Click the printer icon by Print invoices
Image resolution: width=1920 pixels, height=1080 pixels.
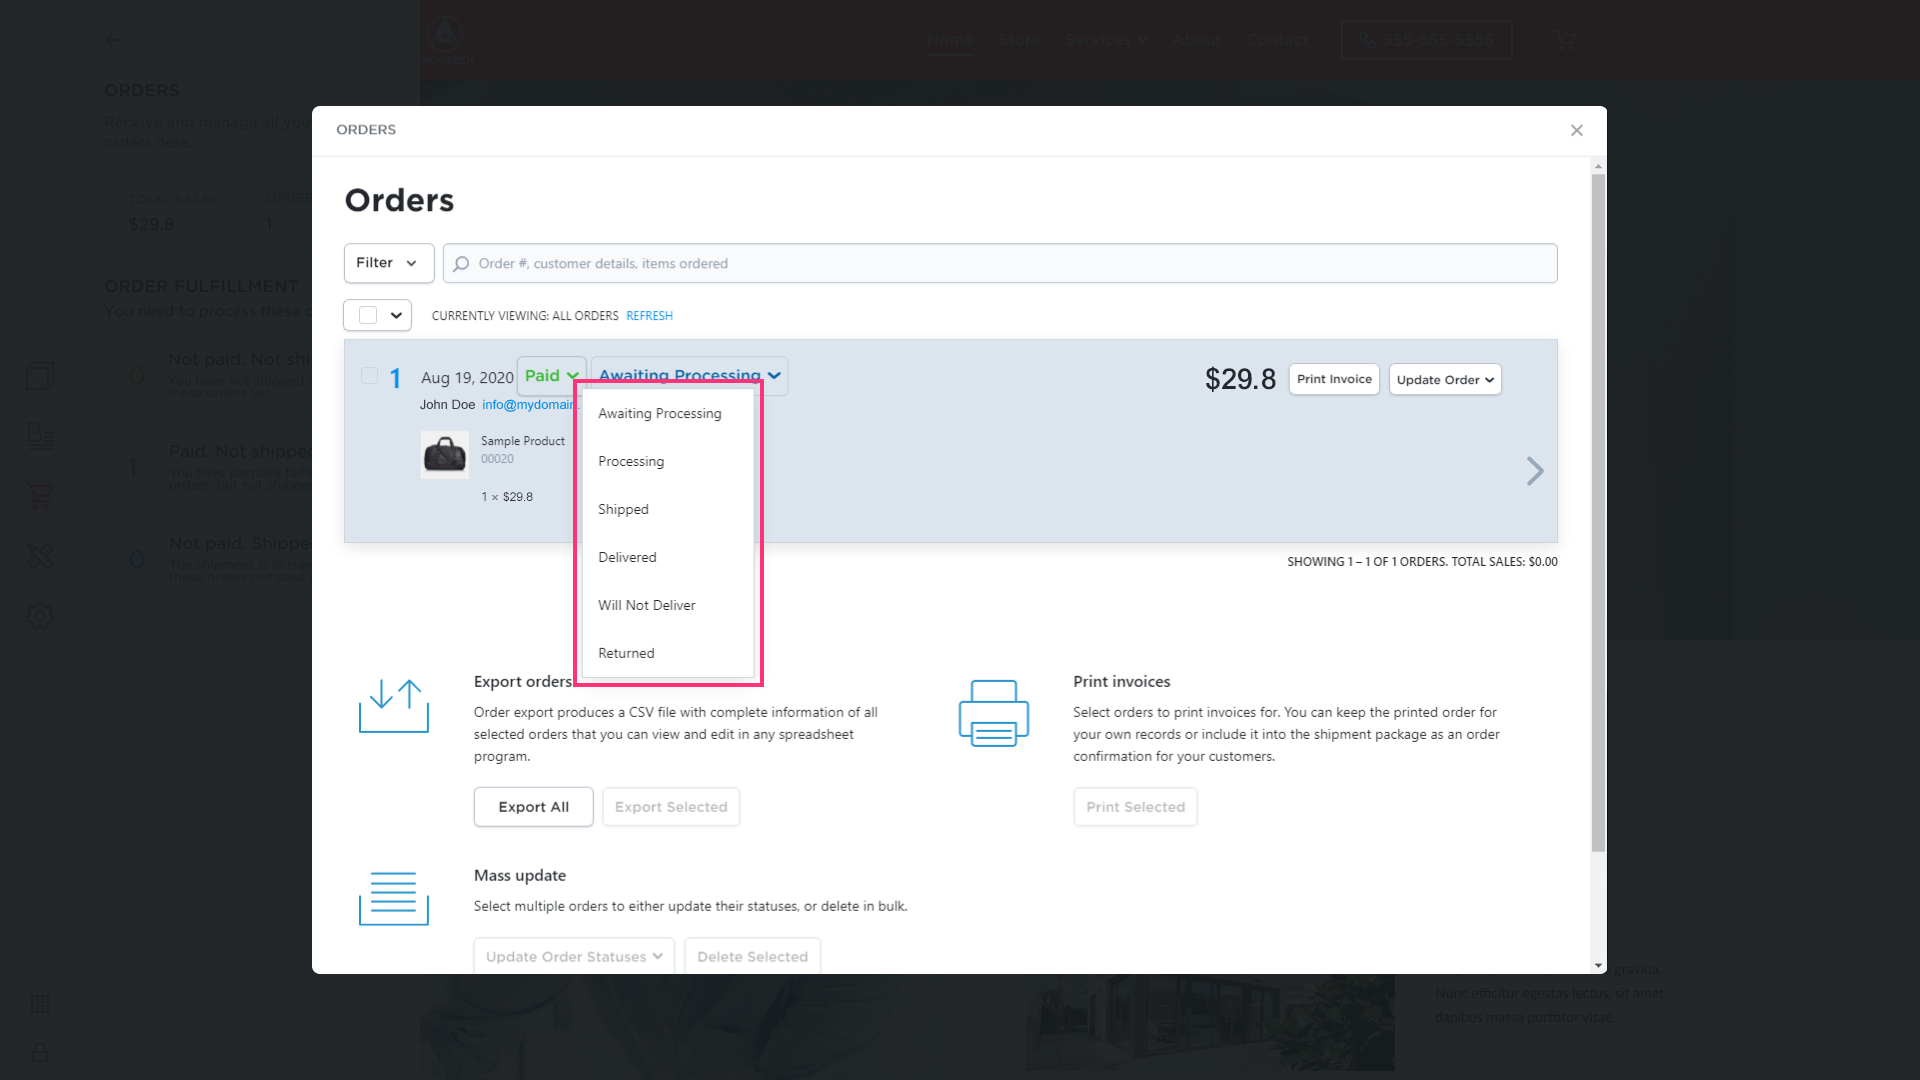(994, 712)
